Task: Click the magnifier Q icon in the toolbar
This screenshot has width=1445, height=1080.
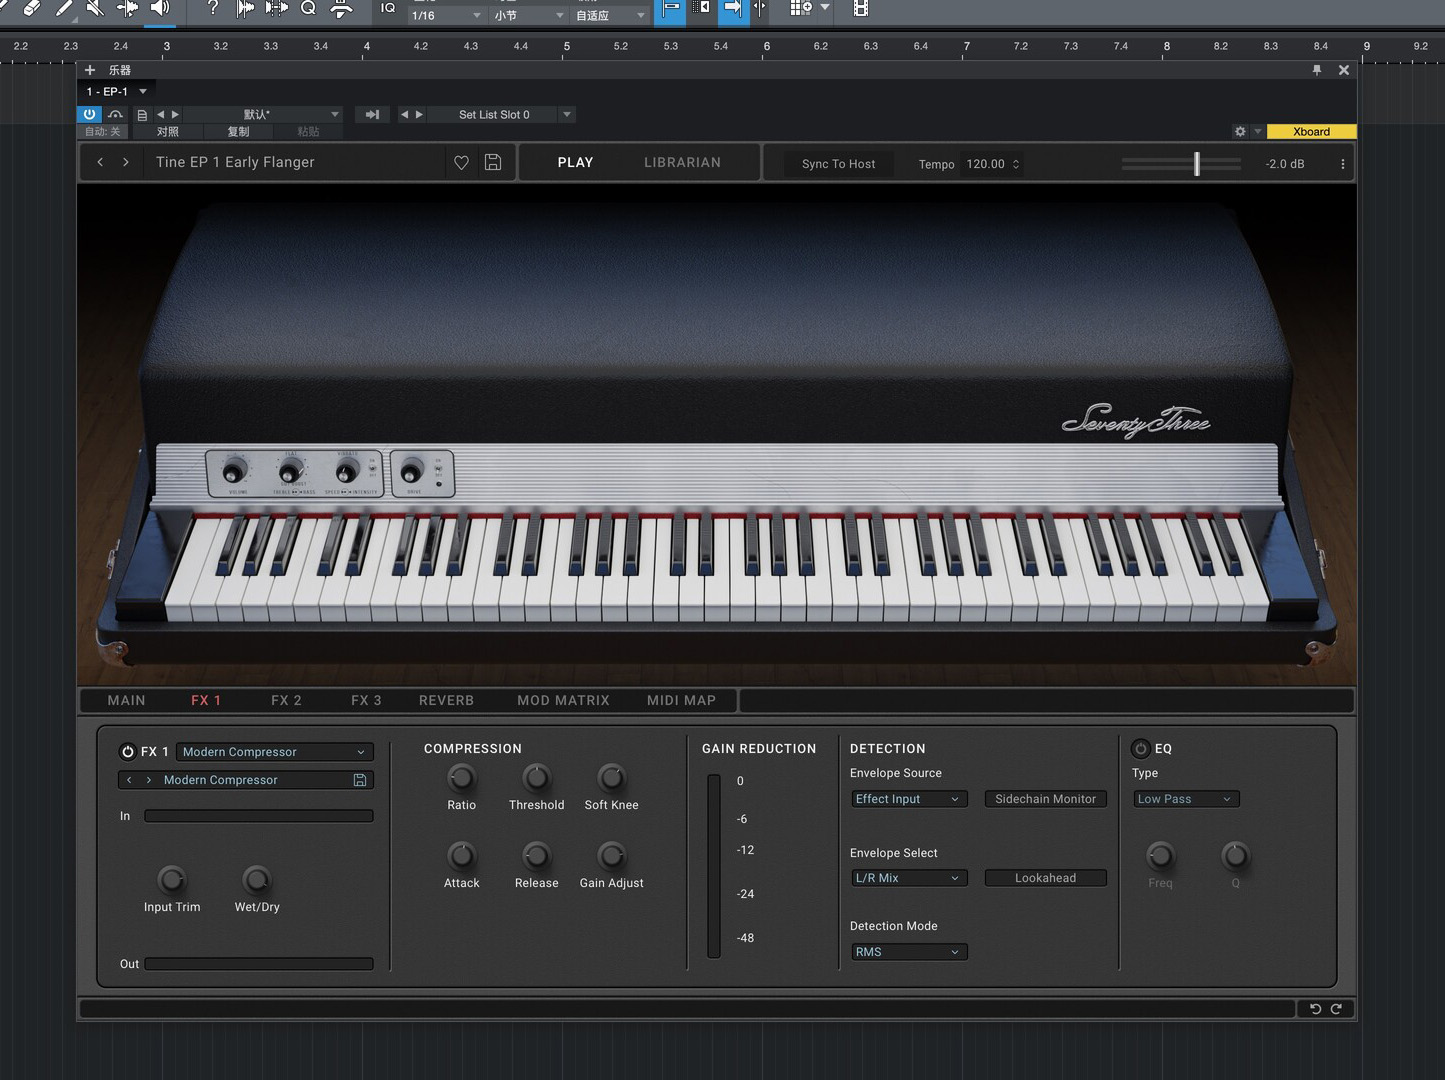Action: tap(308, 8)
